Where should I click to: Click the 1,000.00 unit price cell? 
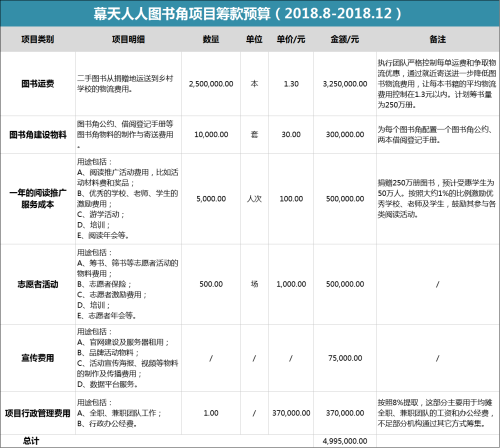291,284
